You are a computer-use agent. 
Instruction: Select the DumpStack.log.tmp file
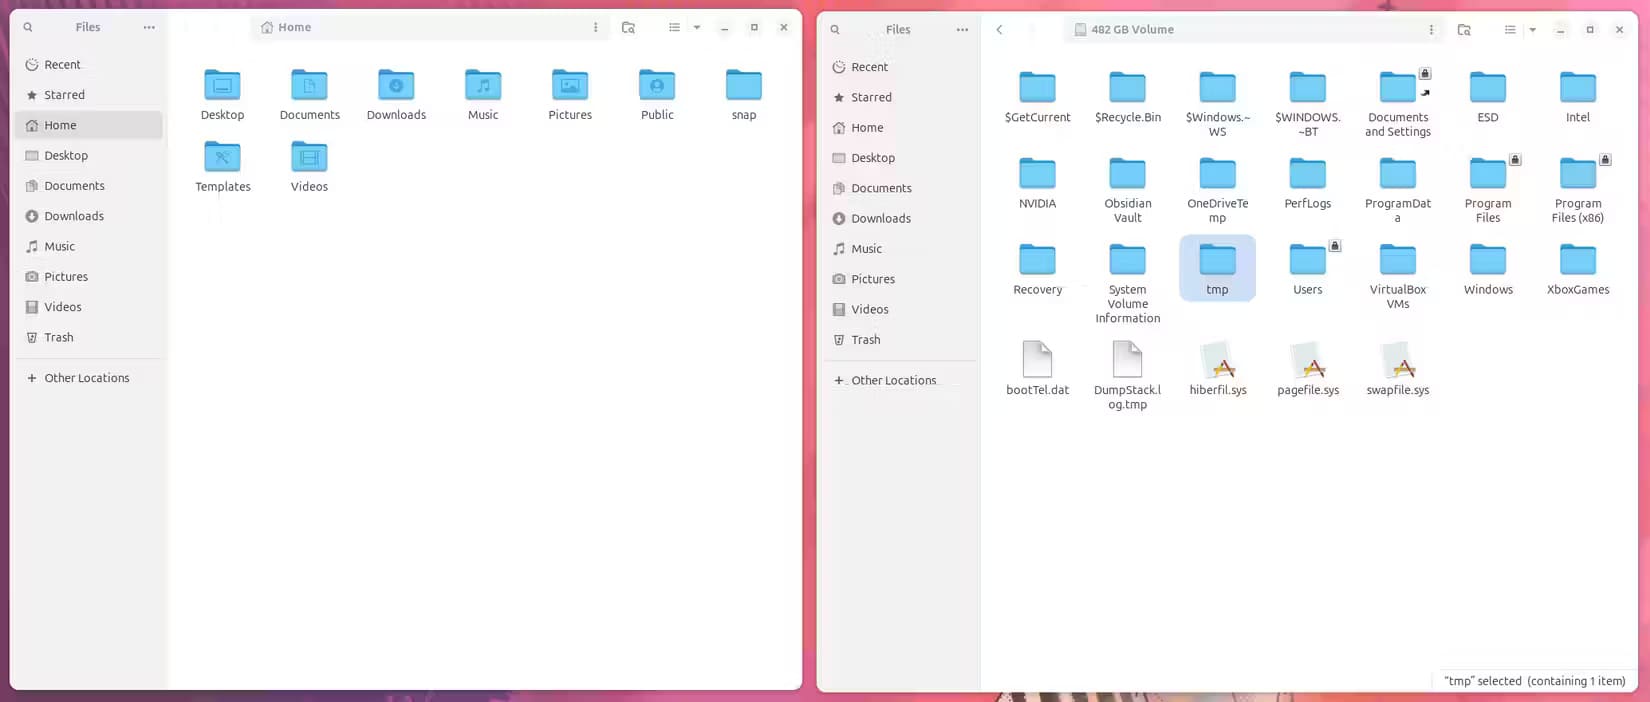tap(1128, 375)
